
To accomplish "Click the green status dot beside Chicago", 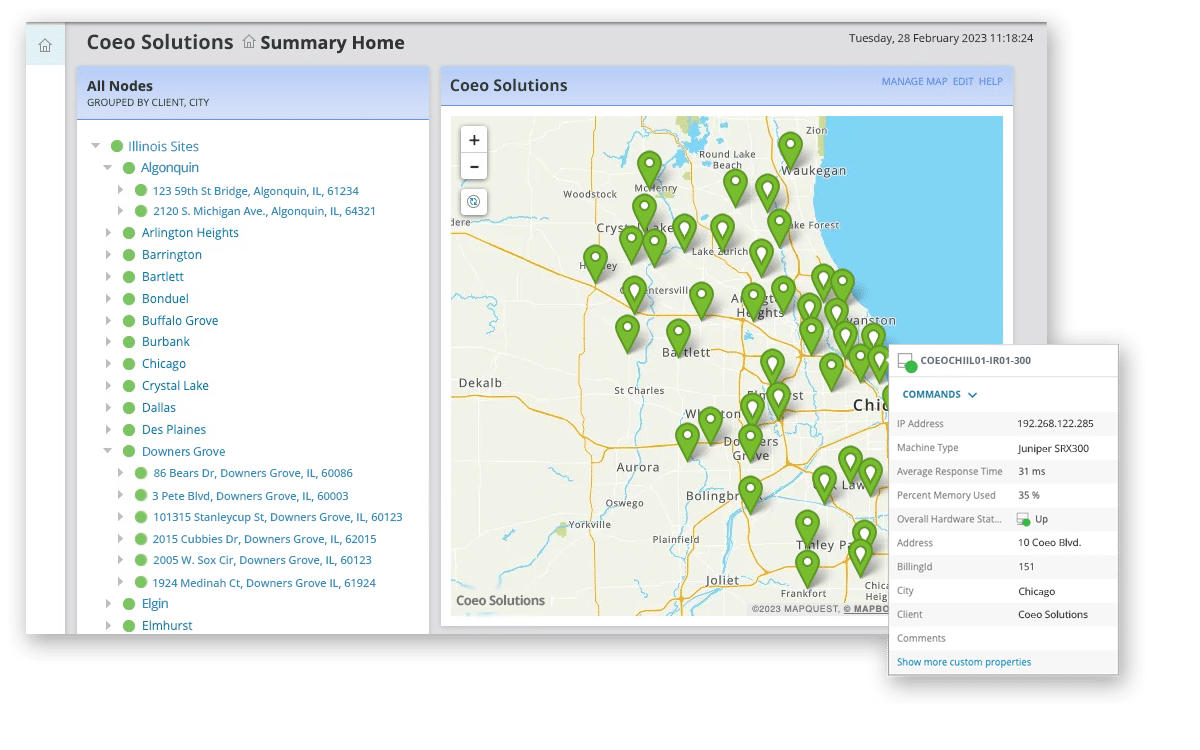I will coord(129,364).
